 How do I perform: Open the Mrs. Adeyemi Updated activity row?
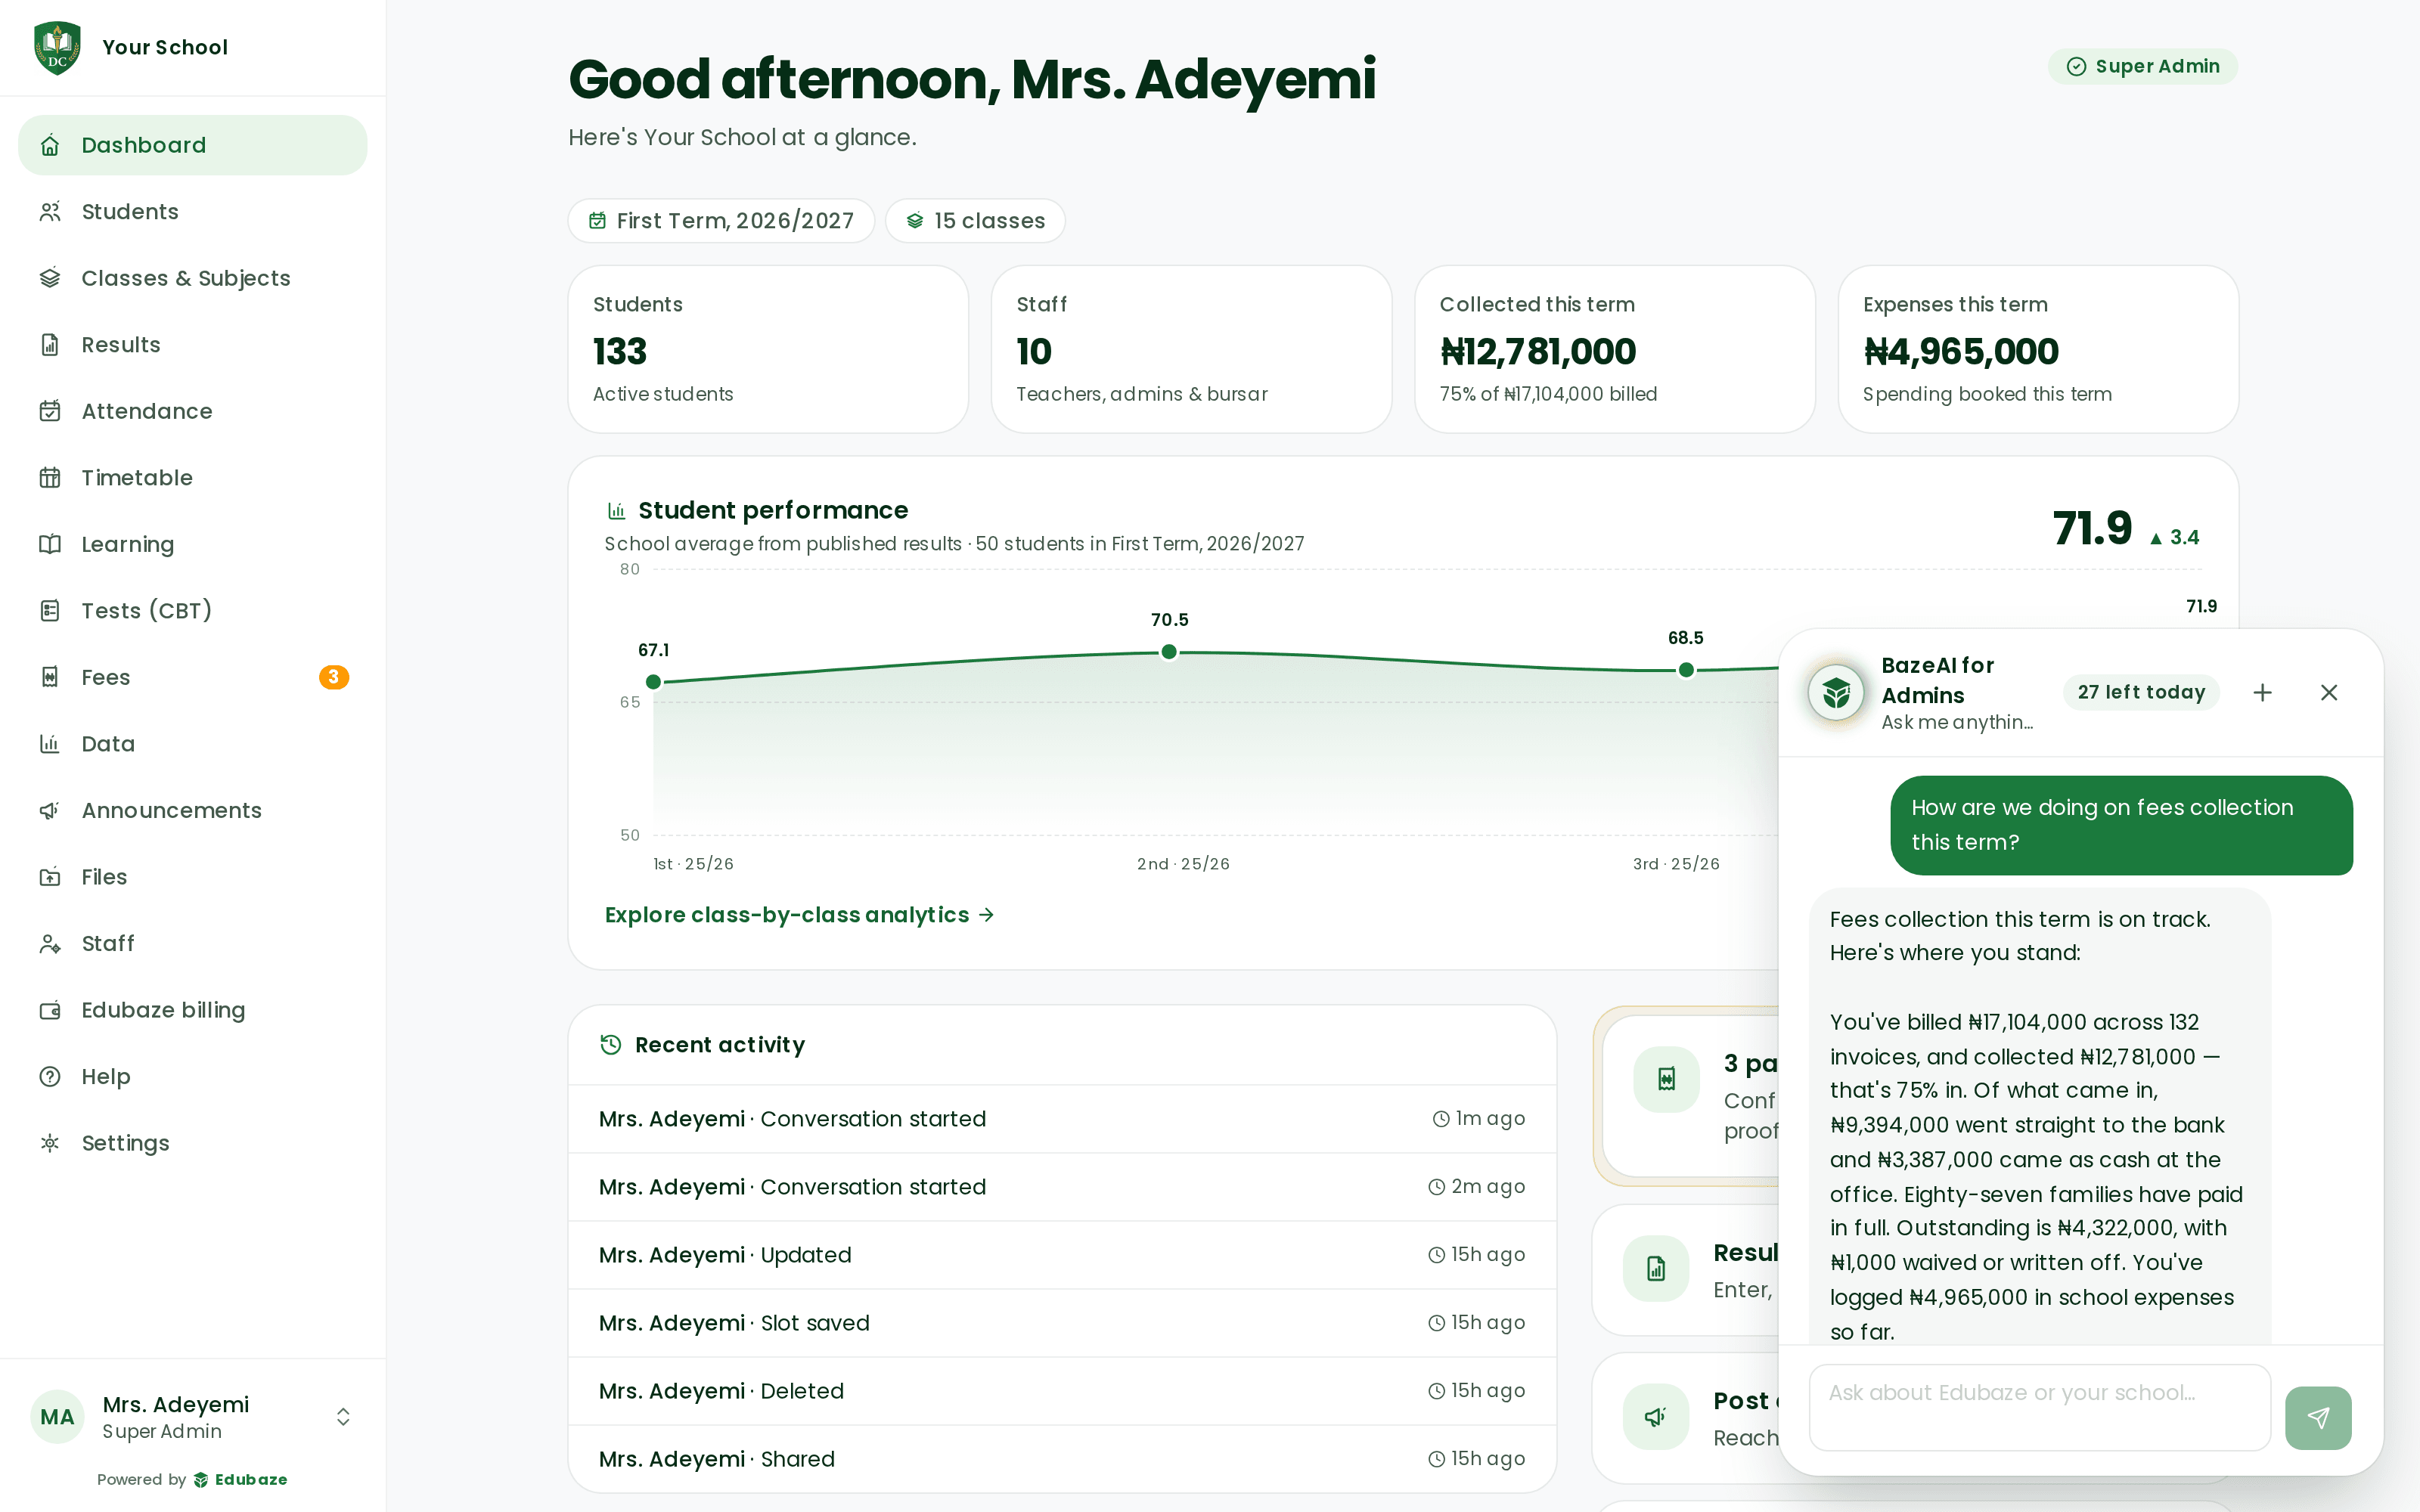point(1062,1255)
